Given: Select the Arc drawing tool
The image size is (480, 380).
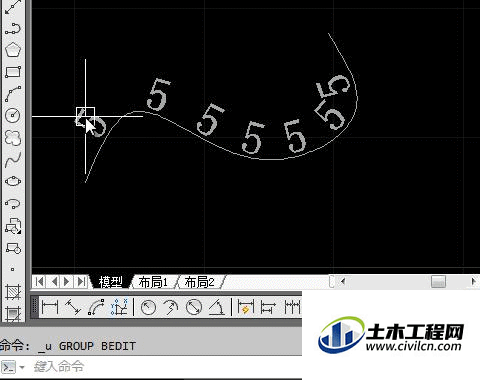Looking at the screenshot, I should click(13, 94).
